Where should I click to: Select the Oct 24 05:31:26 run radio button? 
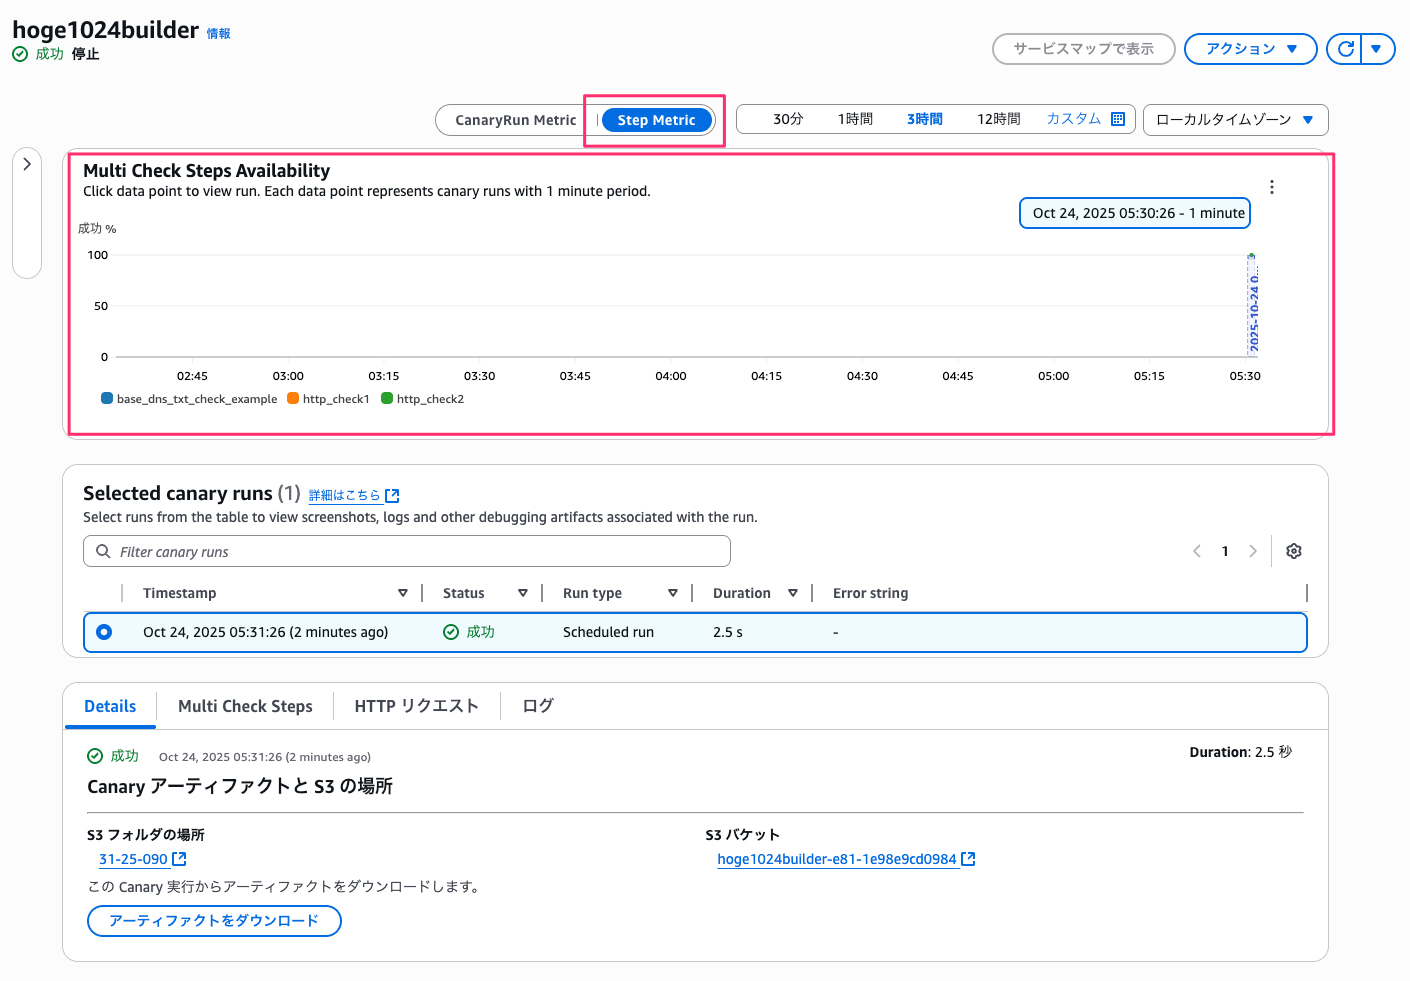click(104, 632)
